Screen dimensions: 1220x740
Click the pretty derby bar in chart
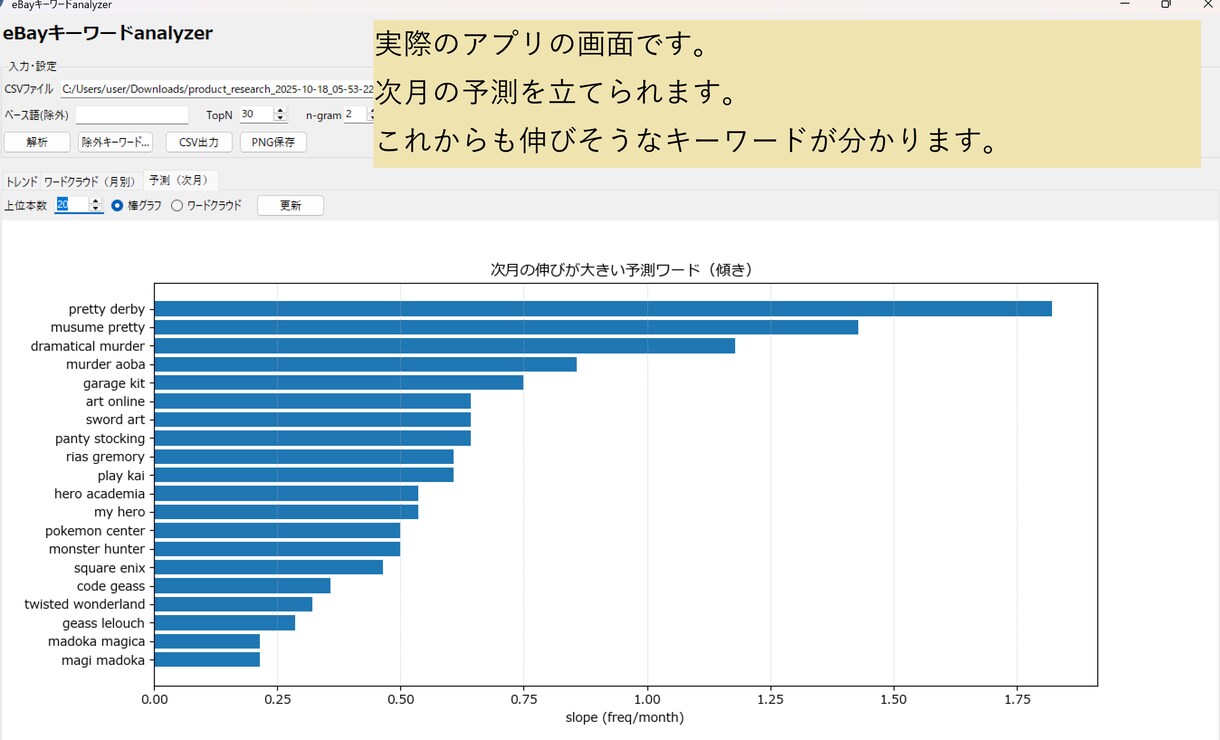(x=603, y=309)
